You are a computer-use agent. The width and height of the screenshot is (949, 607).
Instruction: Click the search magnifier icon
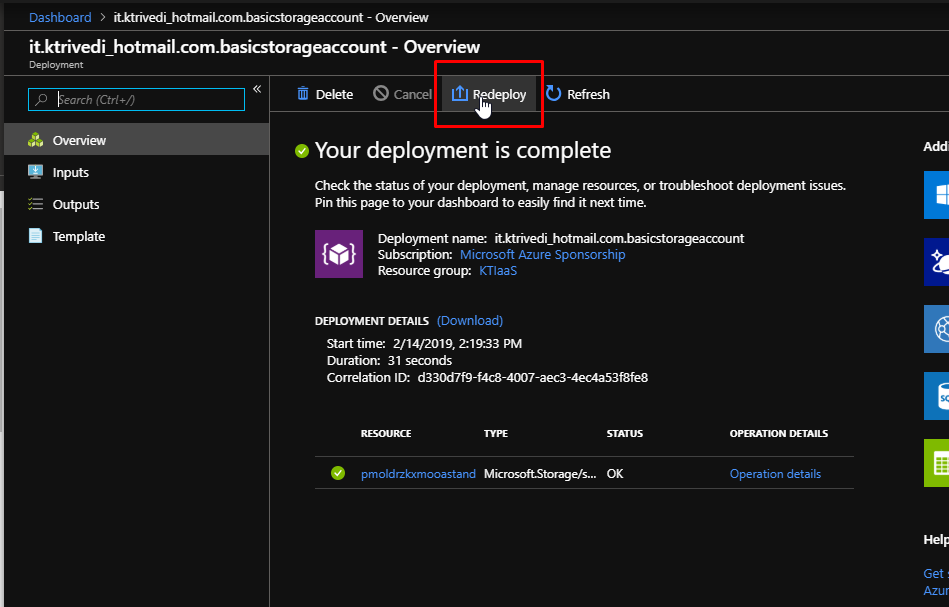(x=41, y=100)
